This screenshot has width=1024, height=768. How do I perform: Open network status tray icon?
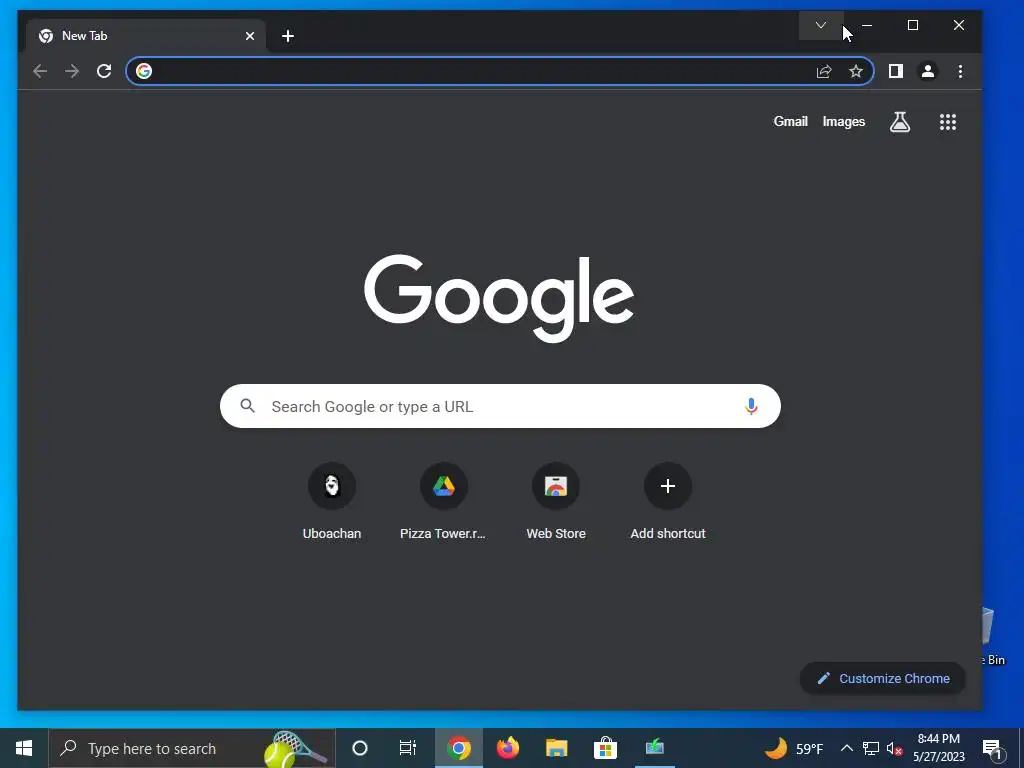pos(871,748)
